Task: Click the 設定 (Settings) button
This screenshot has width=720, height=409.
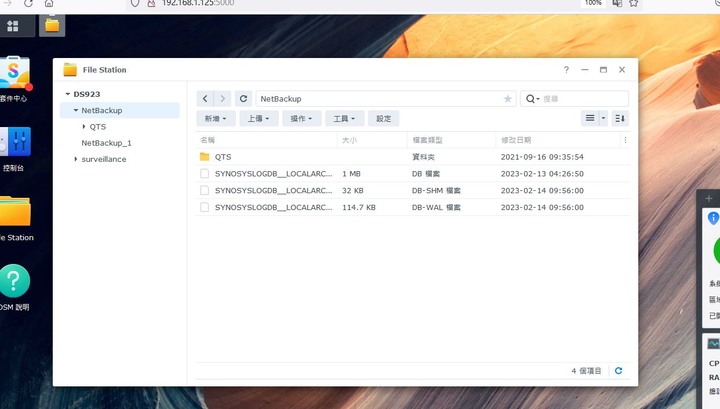Action: click(383, 118)
